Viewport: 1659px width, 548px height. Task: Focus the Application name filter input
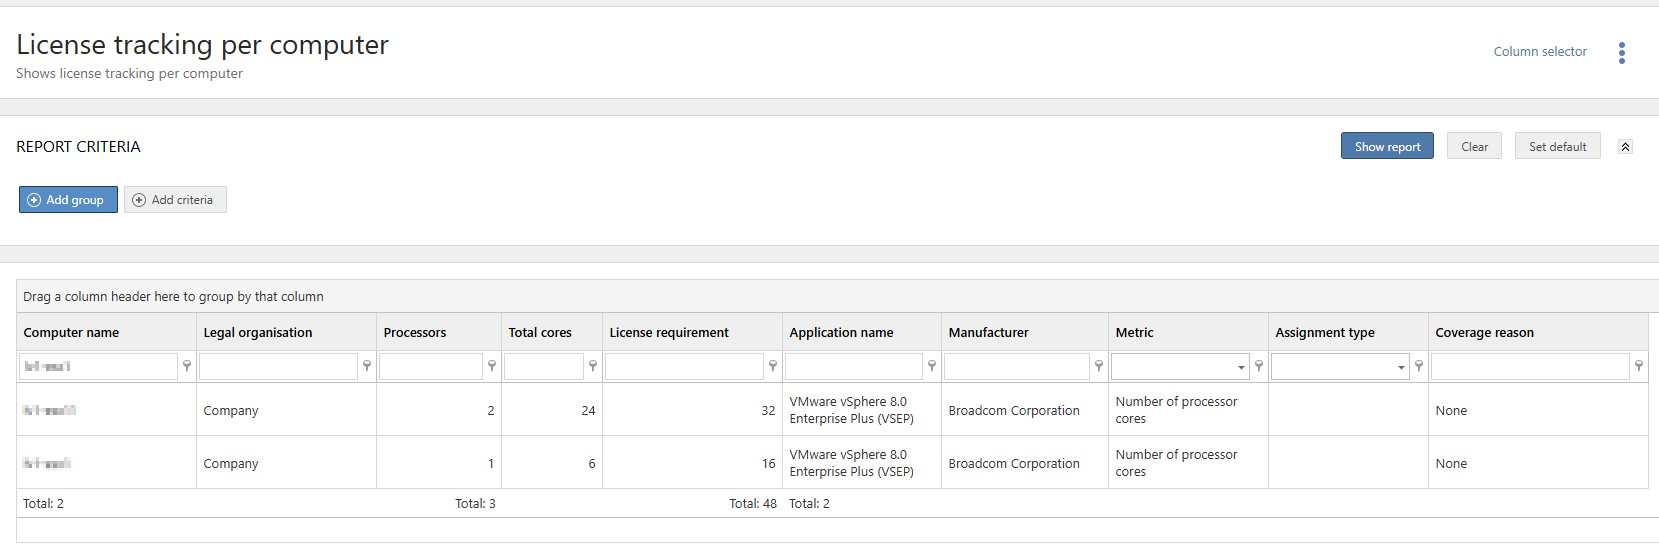coord(854,367)
